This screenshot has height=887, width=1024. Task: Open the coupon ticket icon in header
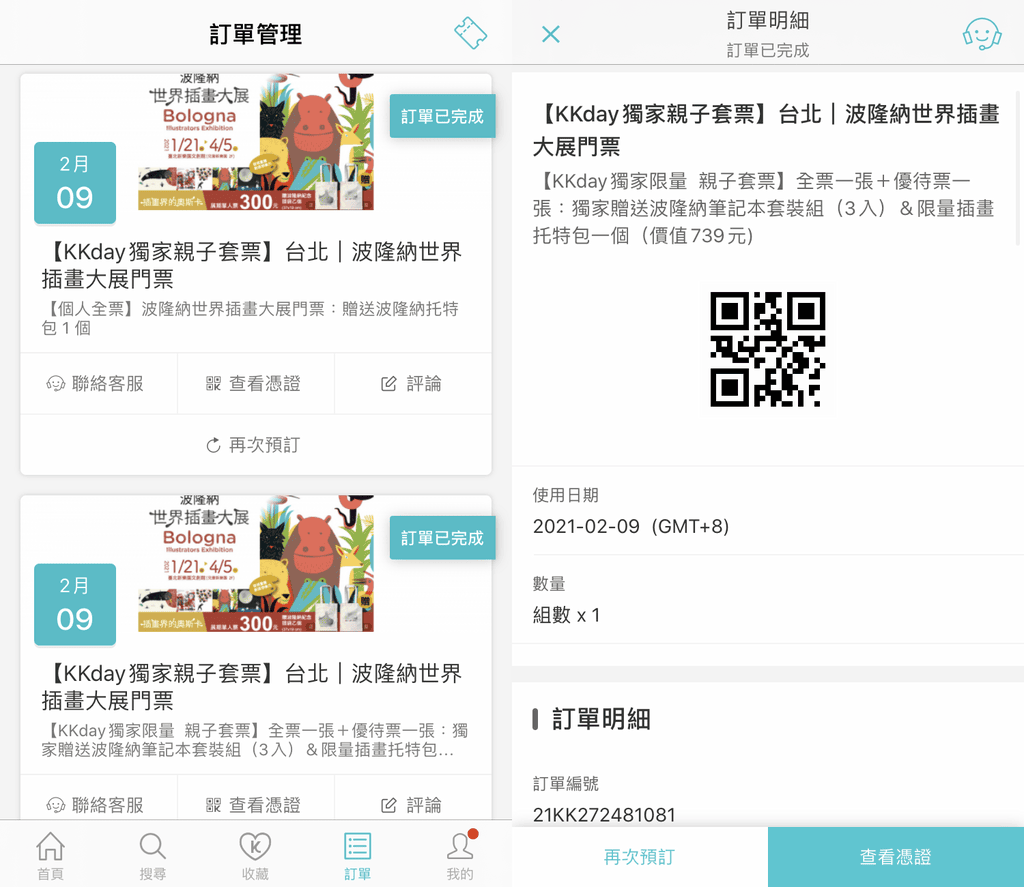click(x=471, y=33)
